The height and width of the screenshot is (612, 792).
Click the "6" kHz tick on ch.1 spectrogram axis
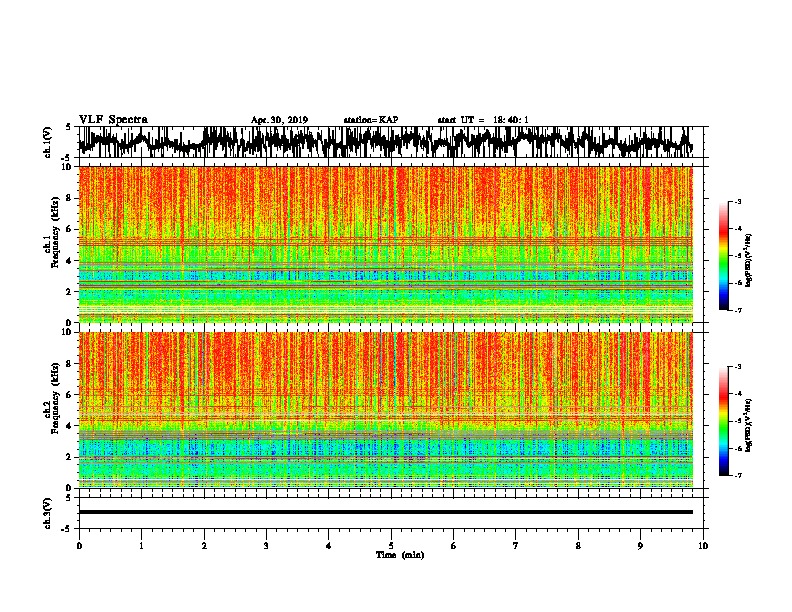point(70,230)
